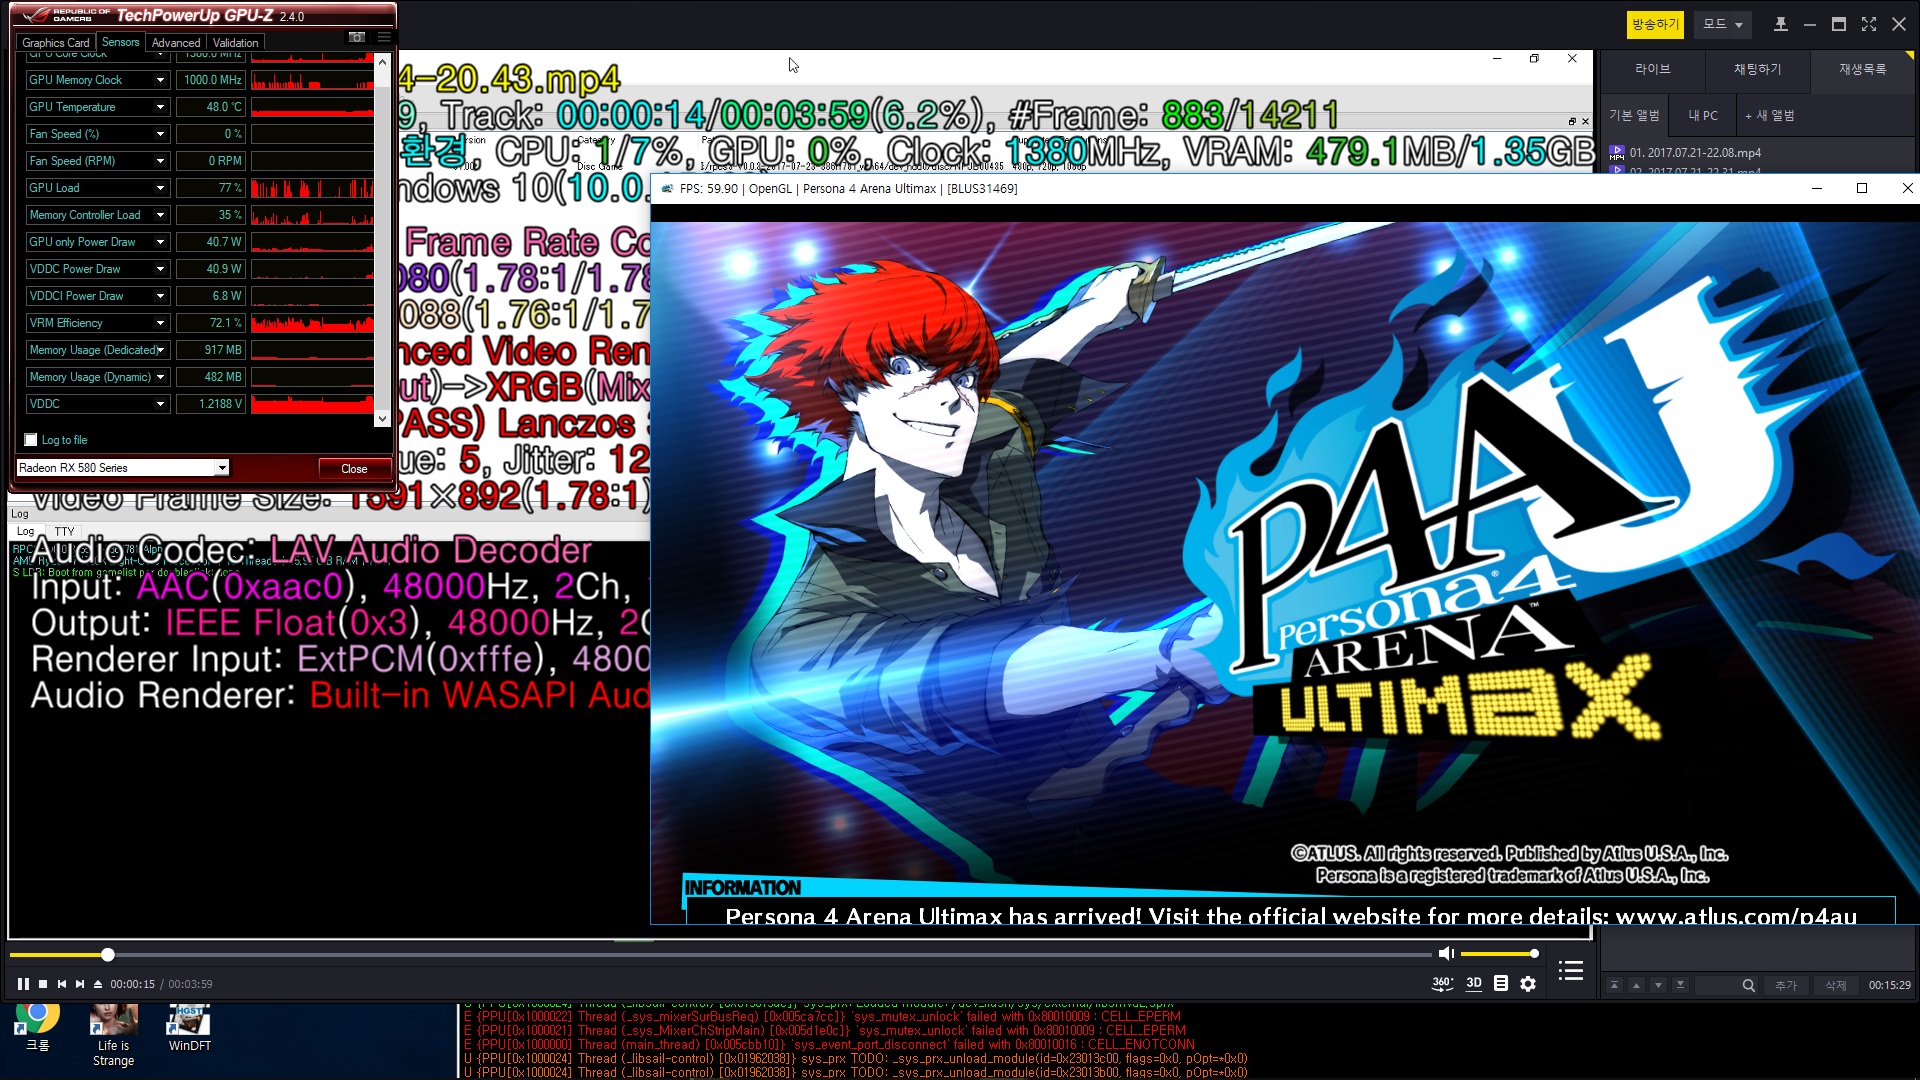Click the eject disc icon
Screen dimensions: 1920x1080
click(x=98, y=984)
